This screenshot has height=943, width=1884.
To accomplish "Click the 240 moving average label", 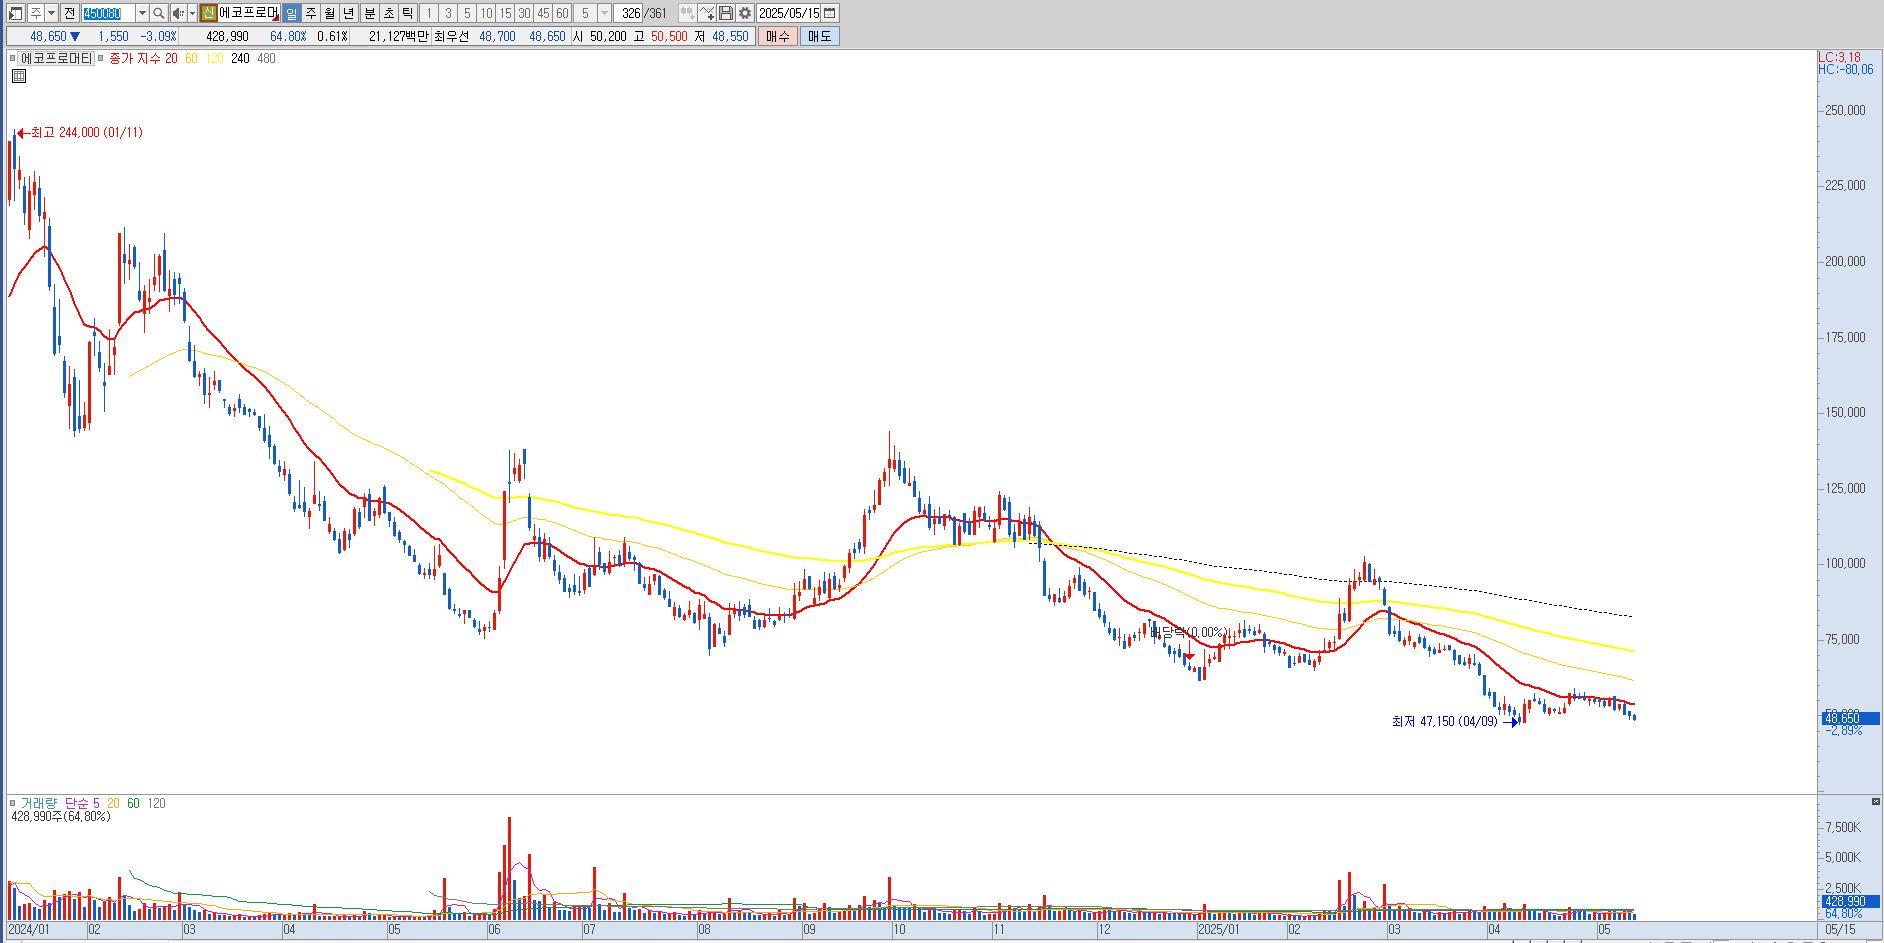I will point(240,58).
